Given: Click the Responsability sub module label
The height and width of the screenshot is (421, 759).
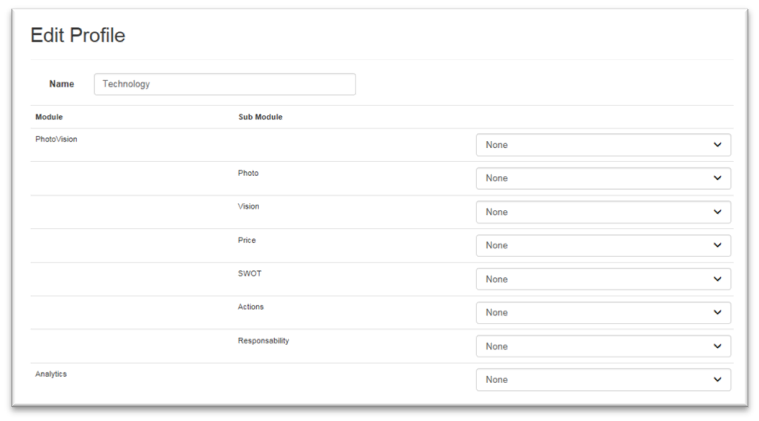Looking at the screenshot, I should pyautogui.click(x=263, y=340).
